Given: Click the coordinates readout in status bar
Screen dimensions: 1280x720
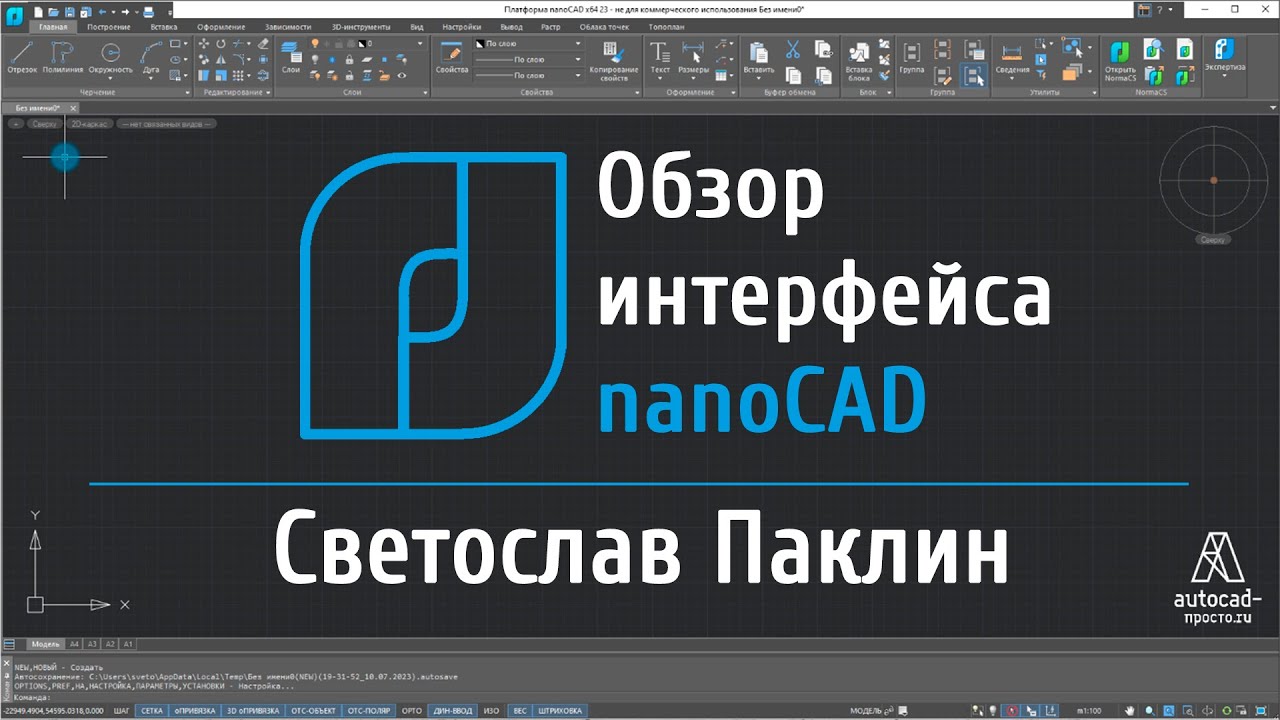Looking at the screenshot, I should 54,710.
